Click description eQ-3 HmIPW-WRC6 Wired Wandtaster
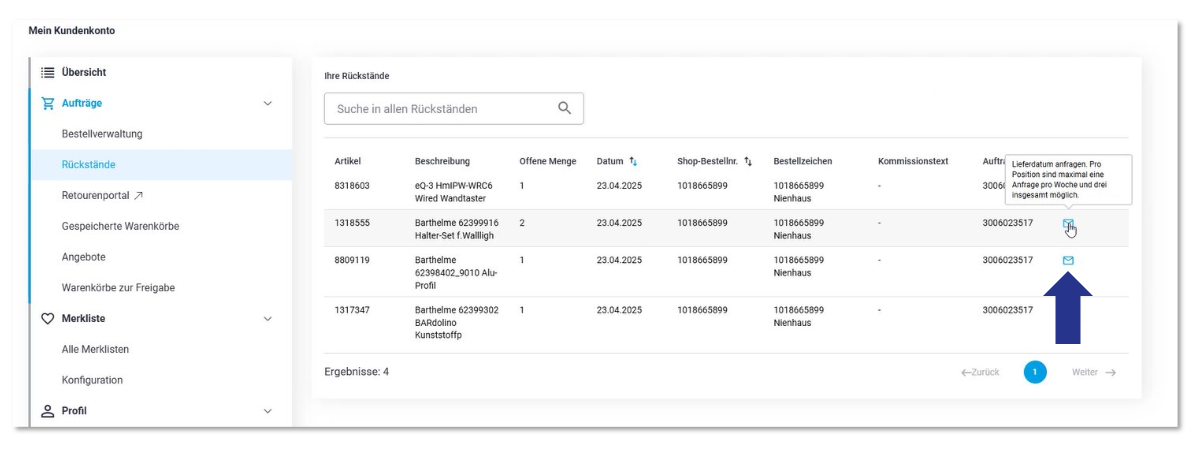Viewport: 1193px width, 449px height. point(453,192)
